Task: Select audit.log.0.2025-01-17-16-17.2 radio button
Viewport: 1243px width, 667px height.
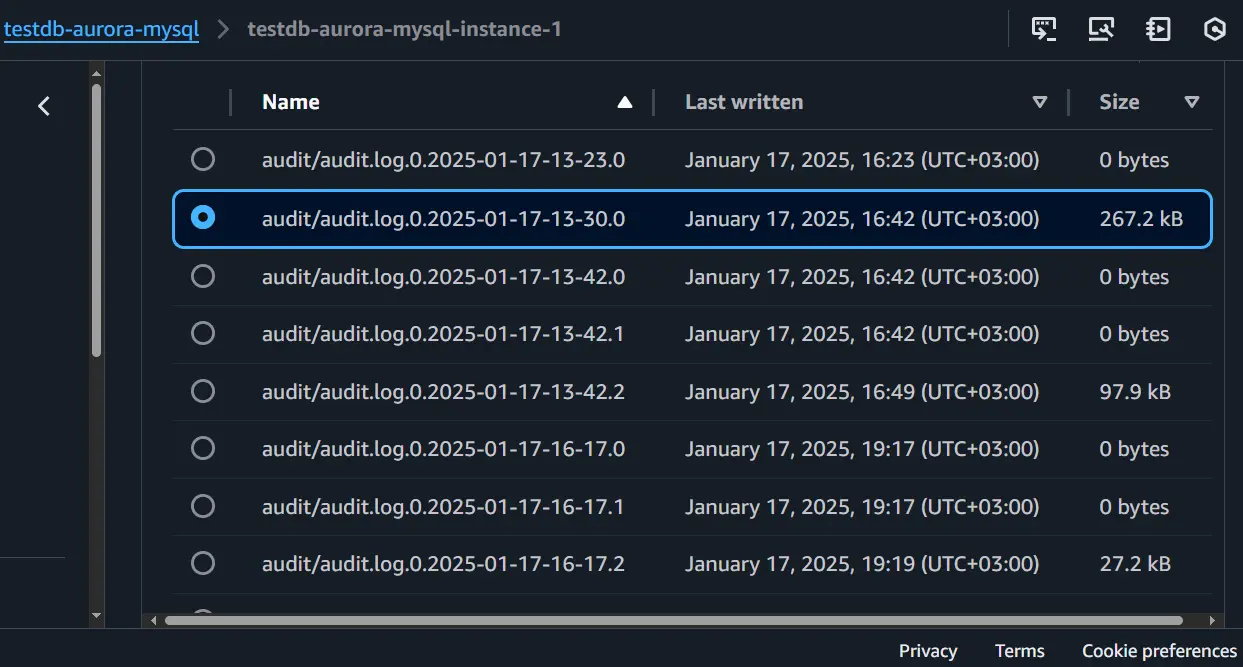Action: click(x=203, y=564)
